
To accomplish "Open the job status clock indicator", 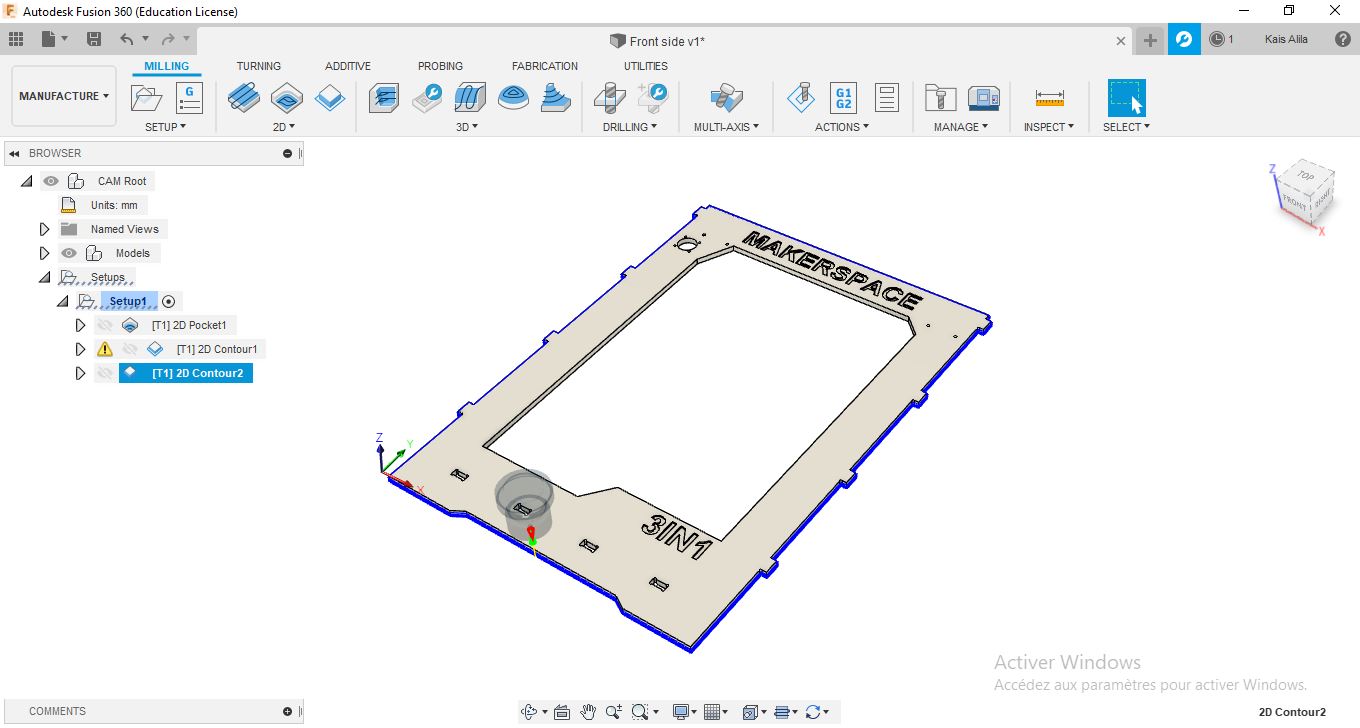I will (x=1221, y=39).
